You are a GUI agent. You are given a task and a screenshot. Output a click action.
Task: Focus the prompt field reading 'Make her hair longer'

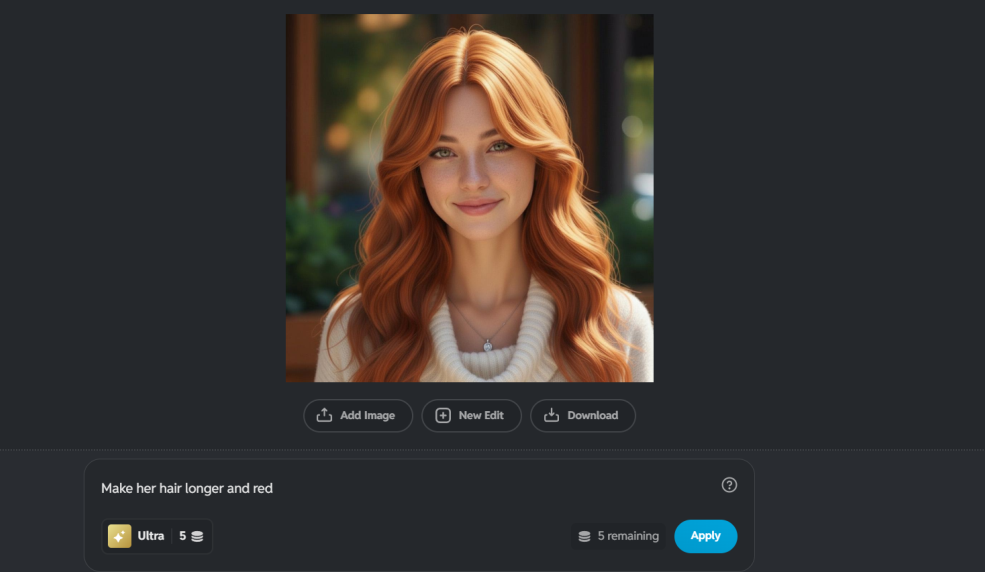(x=187, y=488)
